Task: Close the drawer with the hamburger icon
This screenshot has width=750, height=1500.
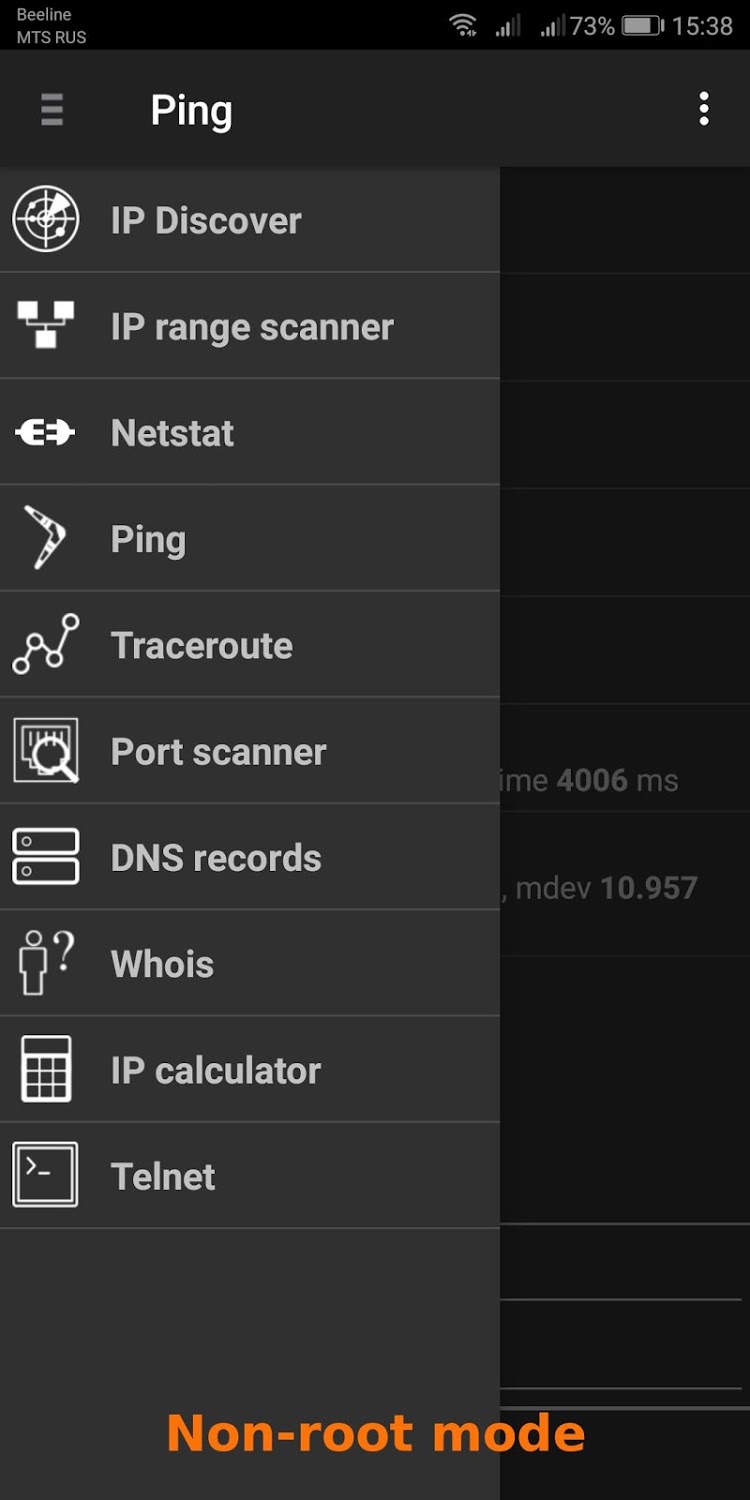Action: (x=52, y=109)
